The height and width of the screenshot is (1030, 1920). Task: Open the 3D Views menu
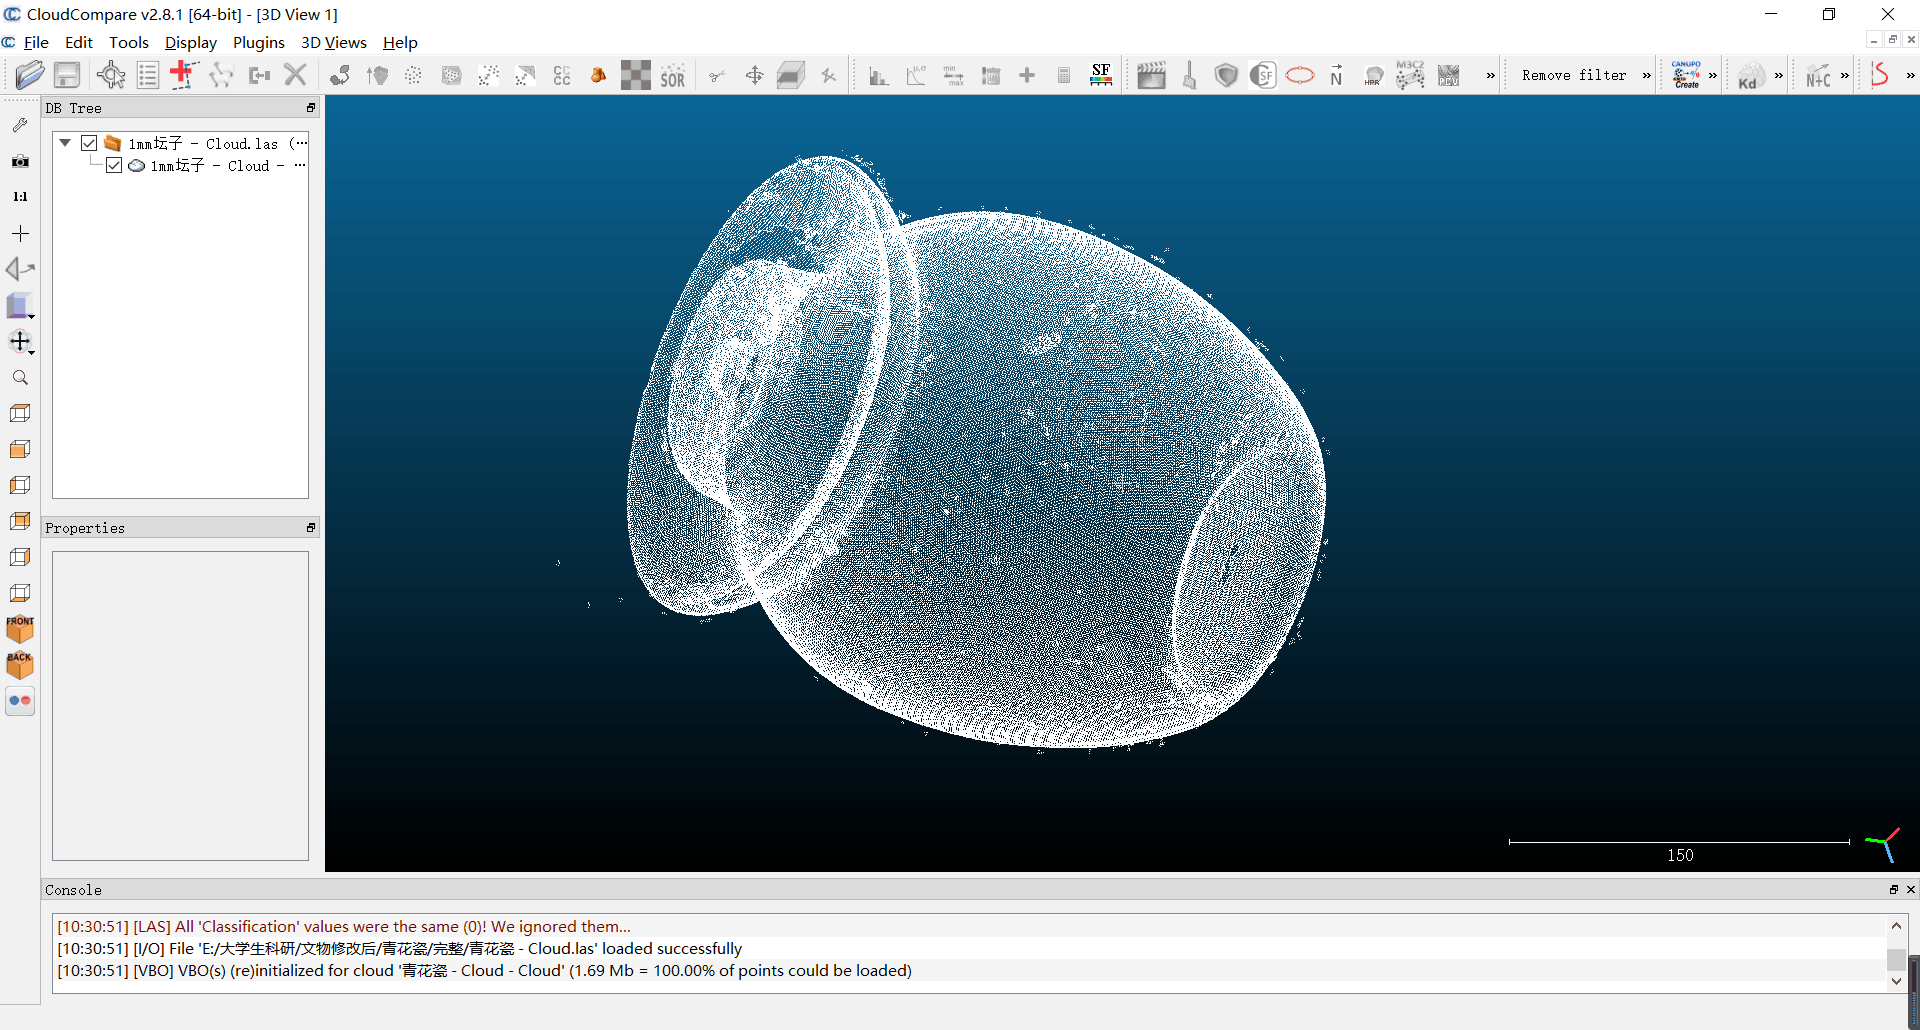(x=333, y=42)
